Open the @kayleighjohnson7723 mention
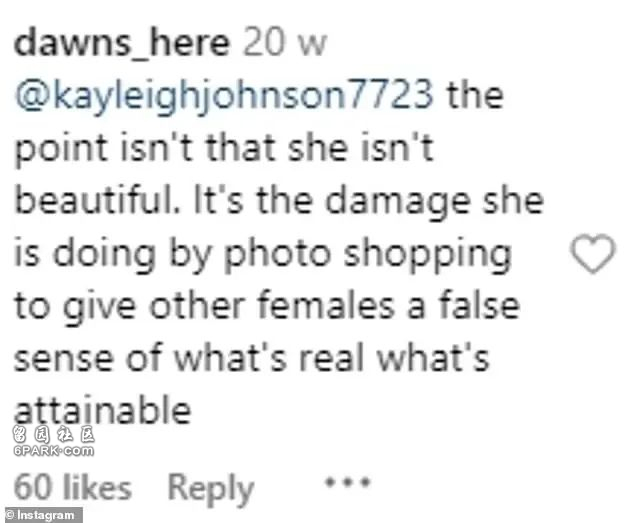Screen dimensions: 634x523 click(224, 97)
